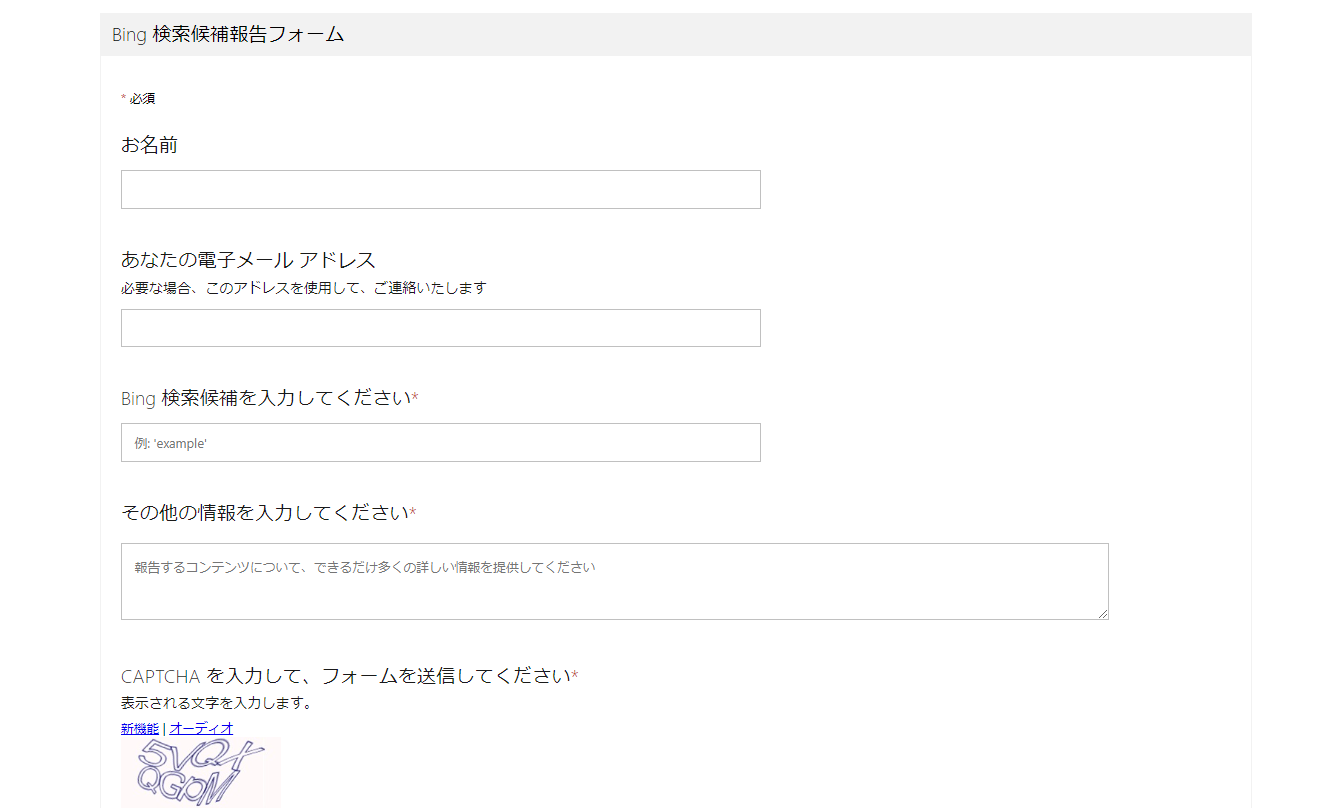
Task: Open the 新機能 CAPTCHA link
Action: (140, 728)
